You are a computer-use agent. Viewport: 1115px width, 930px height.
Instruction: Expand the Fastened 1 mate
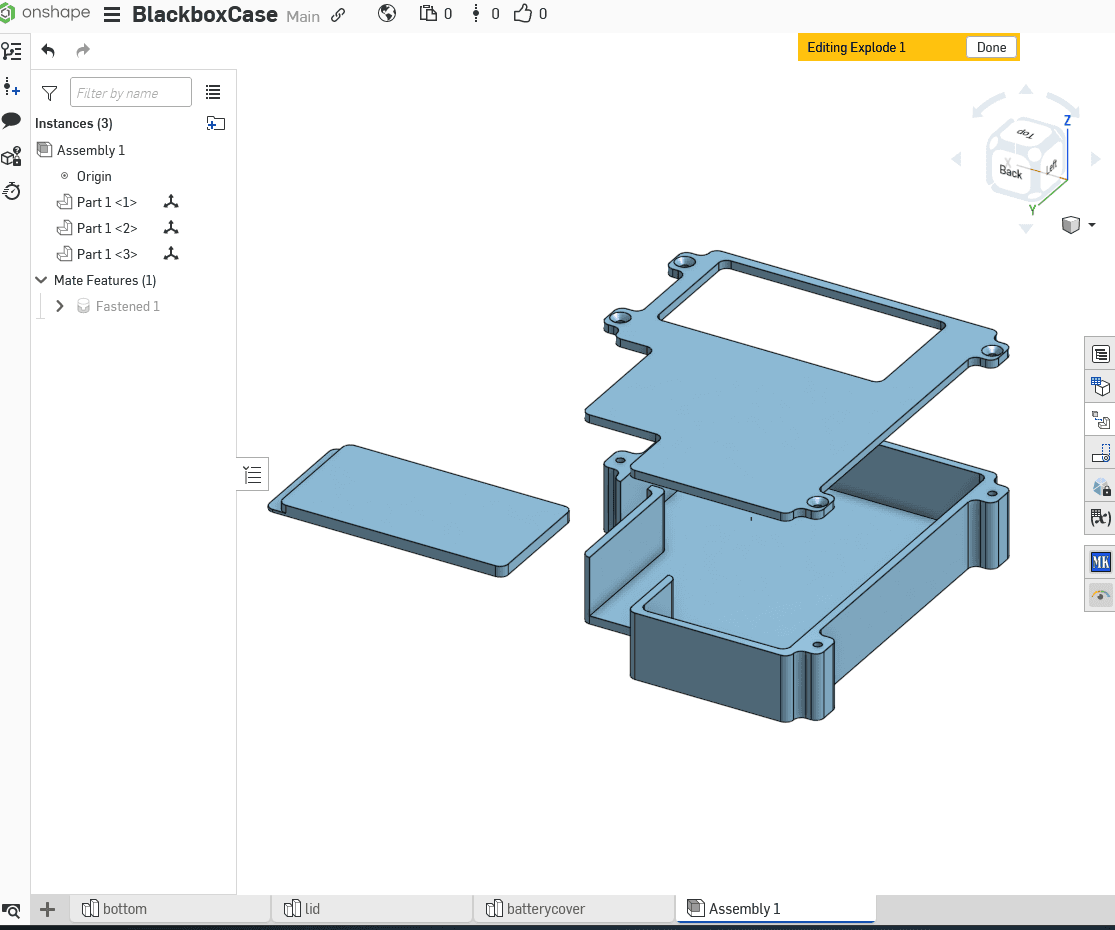(60, 307)
